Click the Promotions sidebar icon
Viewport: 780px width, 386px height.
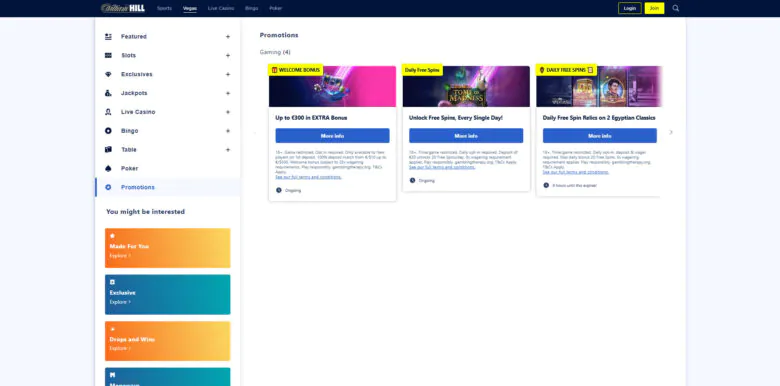(x=108, y=187)
